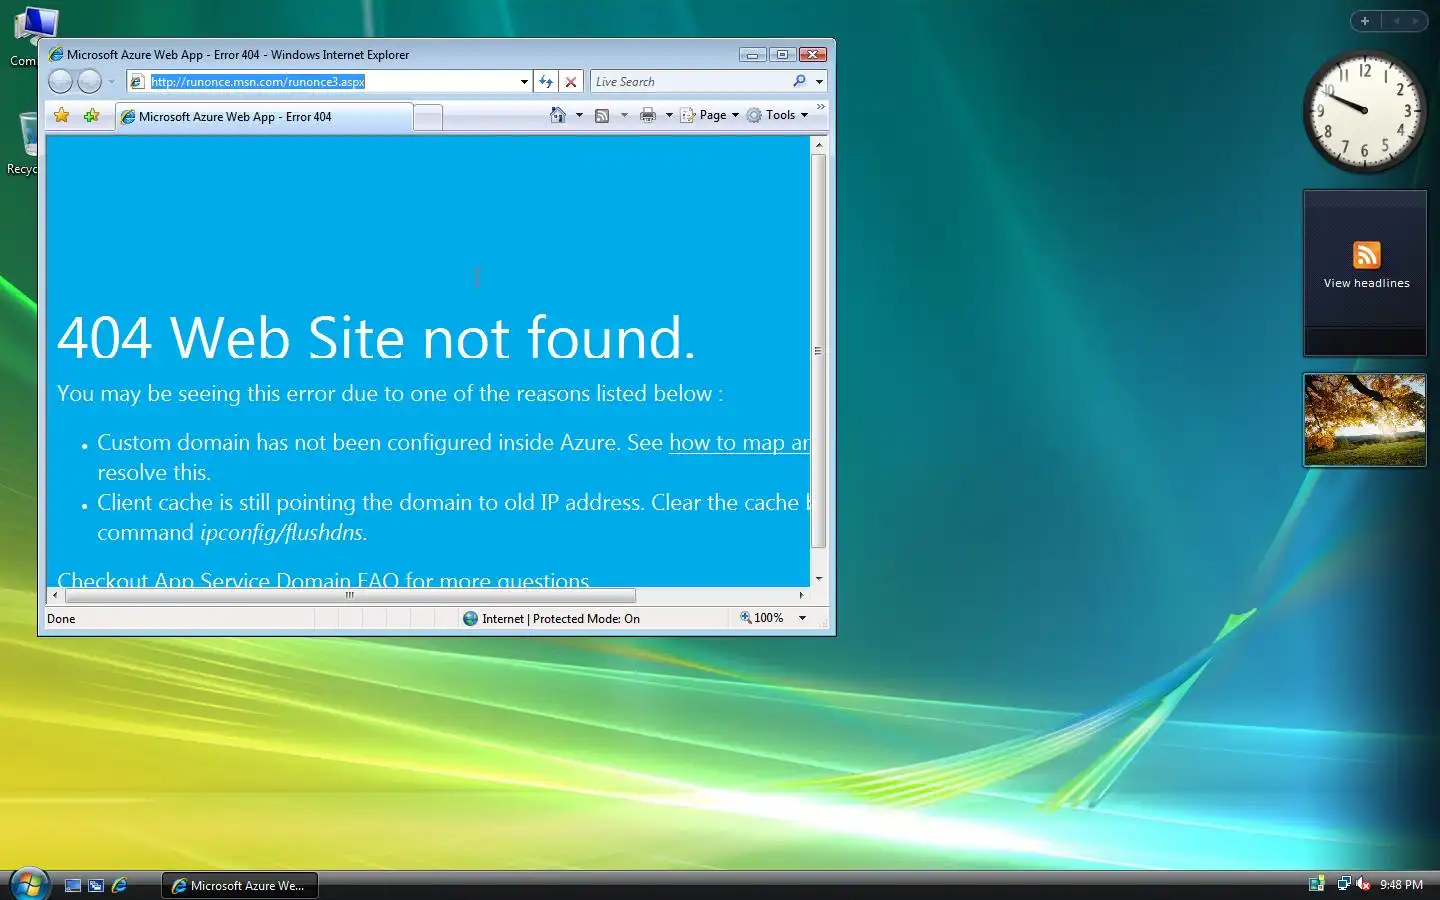Click the Internet Protected Mode status indicator
Viewport: 1440px width, 900px height.
551,619
